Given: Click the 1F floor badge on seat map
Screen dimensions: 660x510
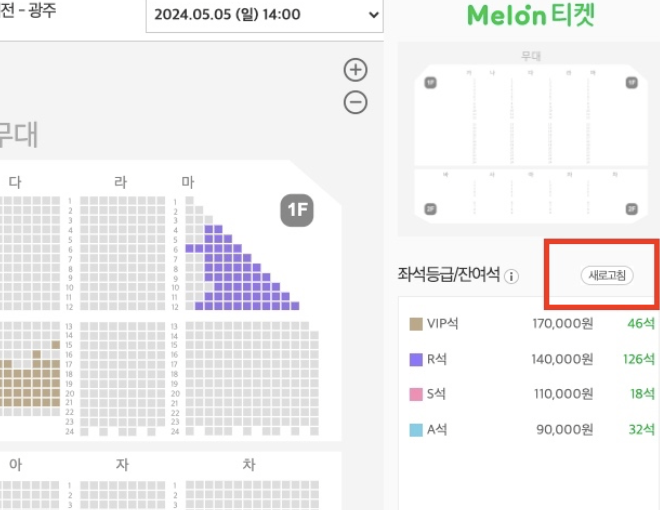Looking at the screenshot, I should 297,210.
